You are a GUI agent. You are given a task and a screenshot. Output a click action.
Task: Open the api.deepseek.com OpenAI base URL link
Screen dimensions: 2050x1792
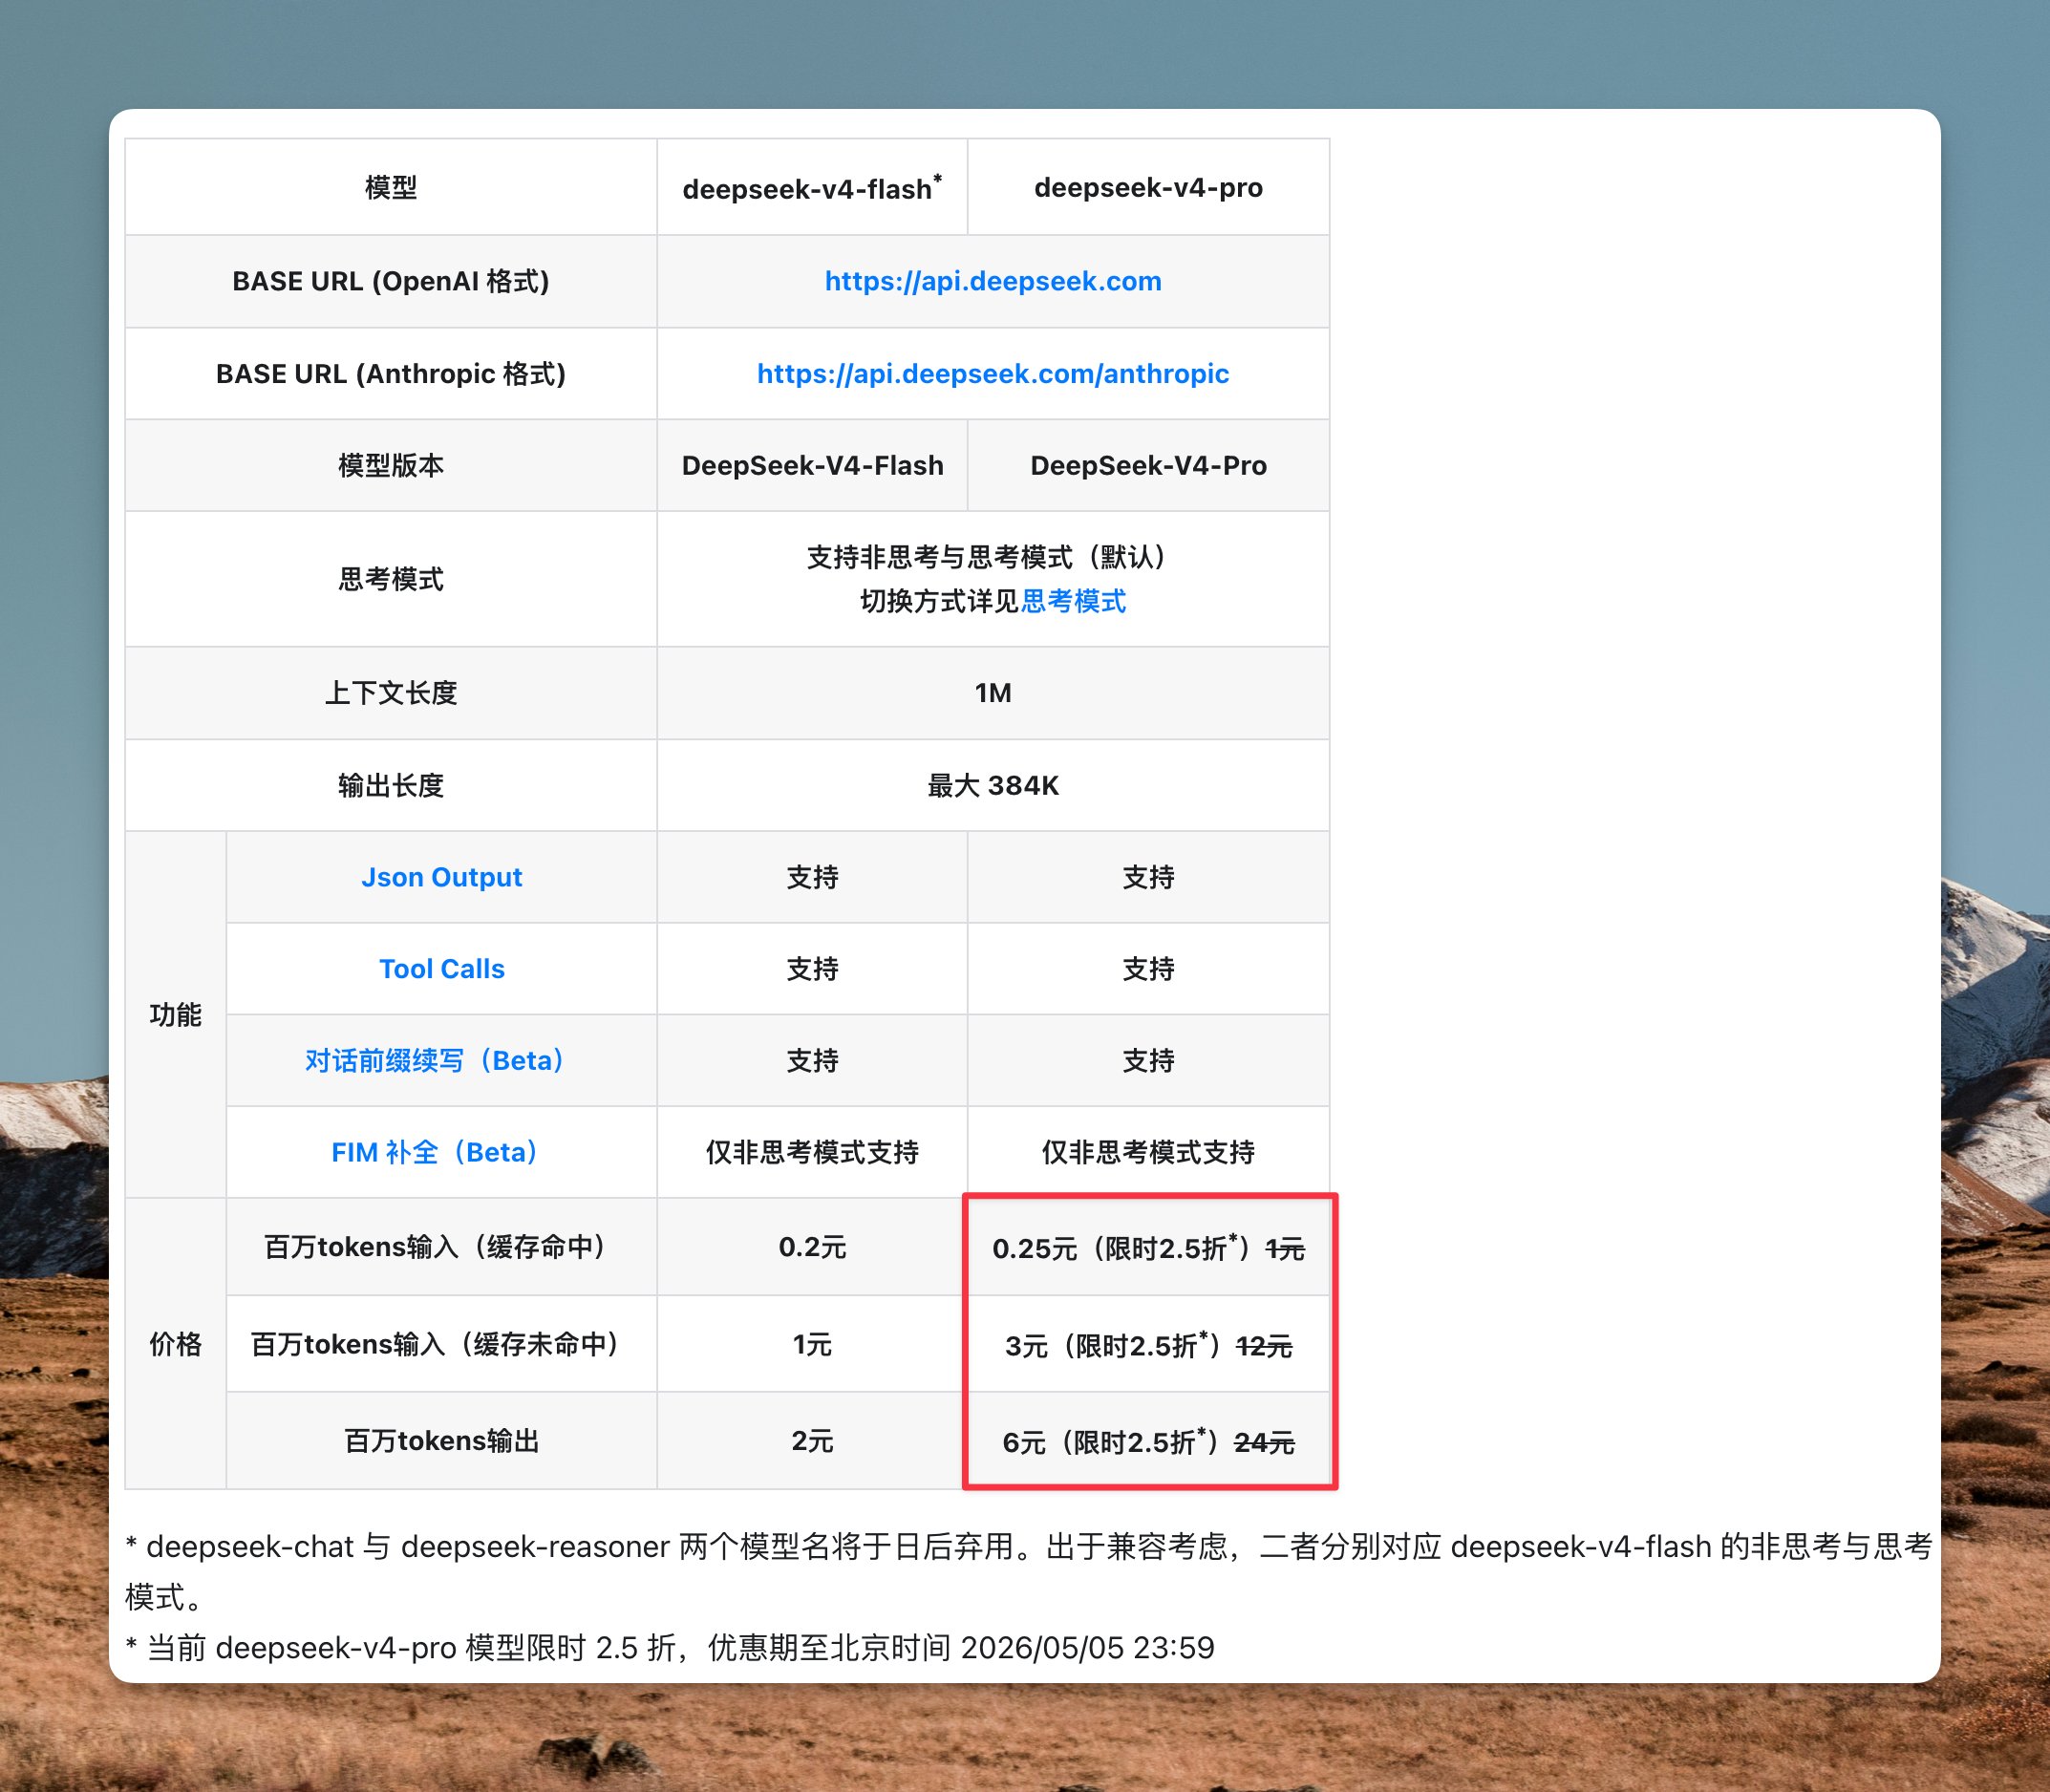pyautogui.click(x=992, y=281)
